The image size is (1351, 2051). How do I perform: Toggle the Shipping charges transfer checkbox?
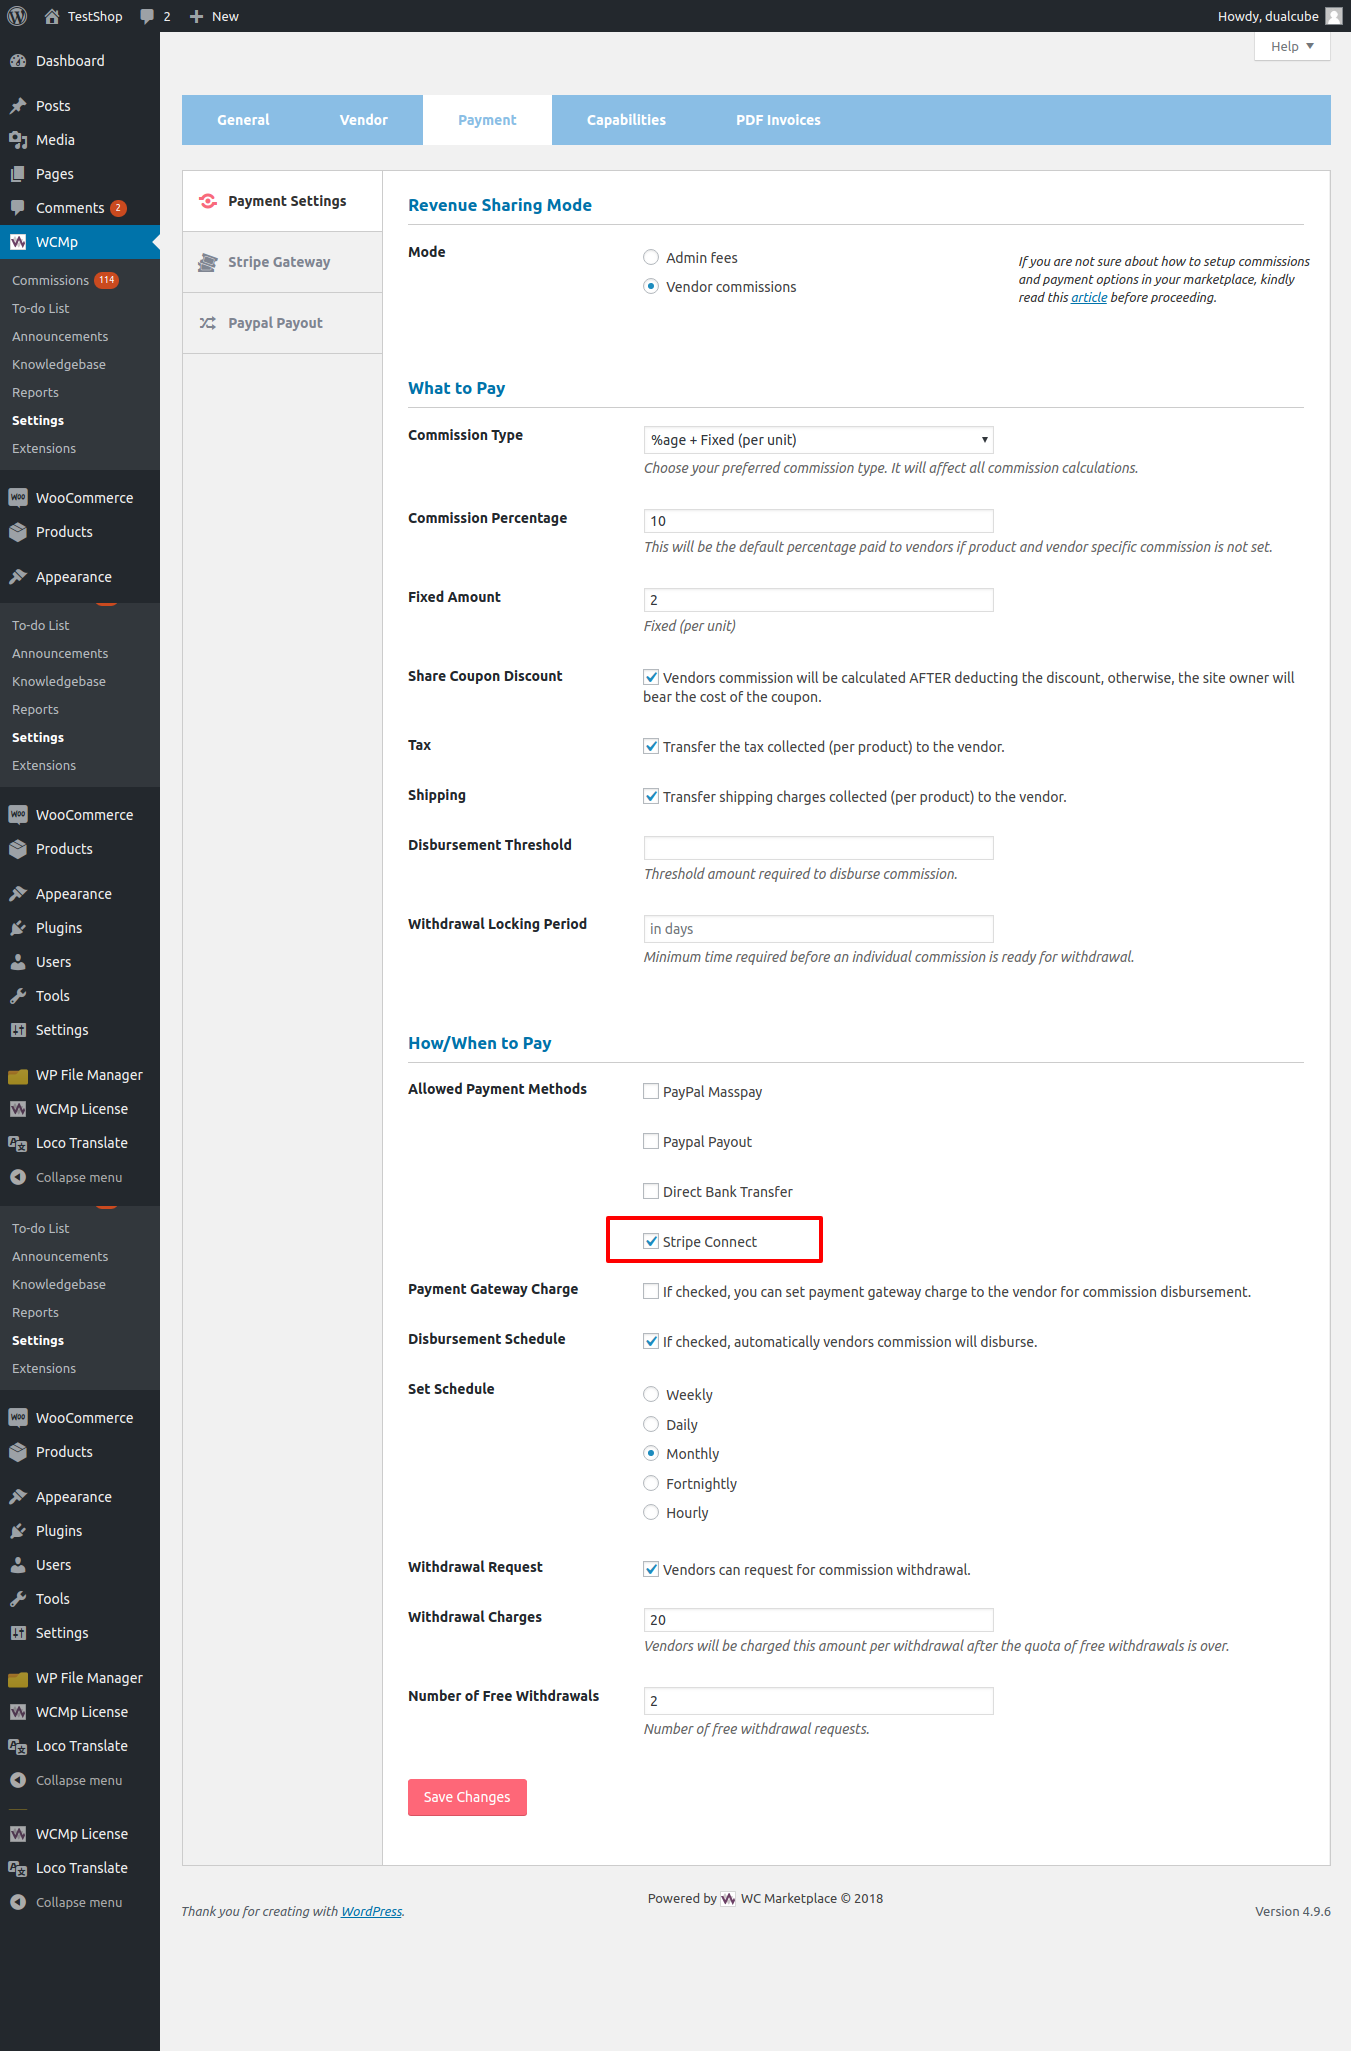point(651,797)
